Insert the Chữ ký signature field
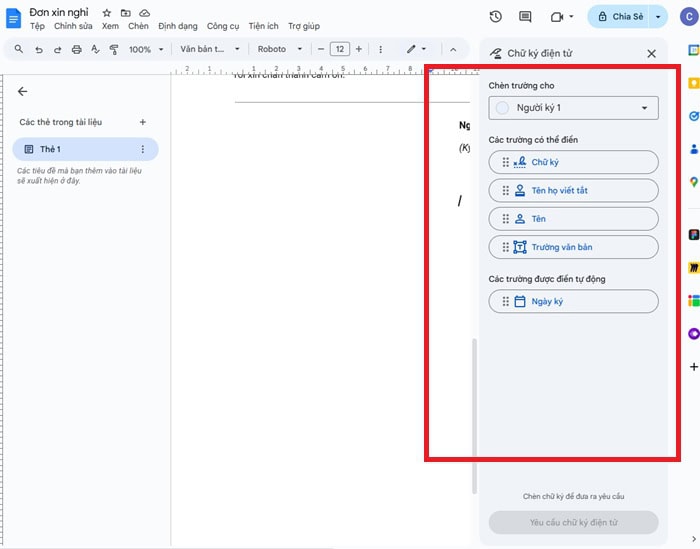The image size is (700, 549). 573,162
